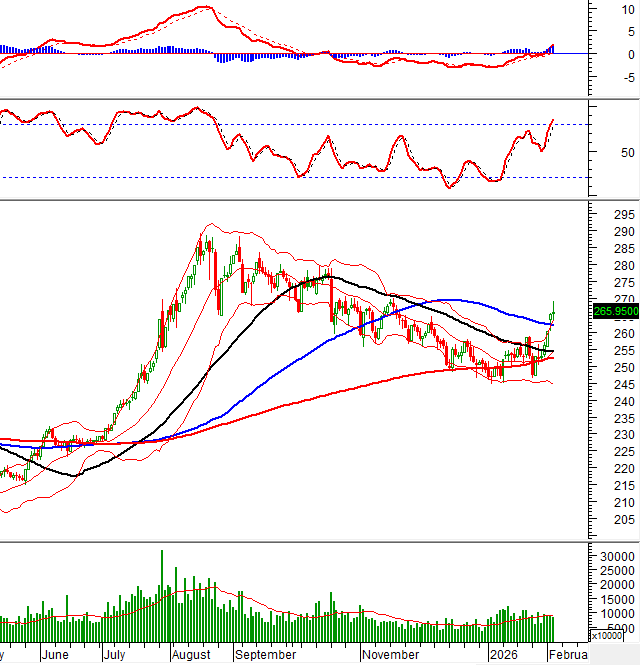Click the 295 level on the price axis
The height and width of the screenshot is (665, 640).
(x=624, y=215)
